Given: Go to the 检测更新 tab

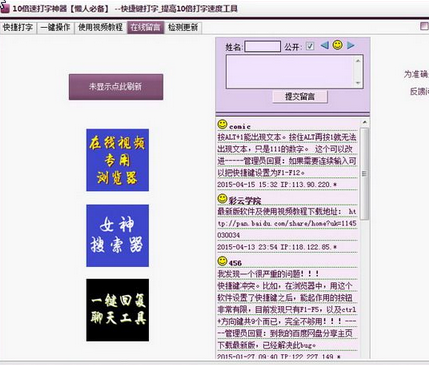Looking at the screenshot, I should [183, 27].
